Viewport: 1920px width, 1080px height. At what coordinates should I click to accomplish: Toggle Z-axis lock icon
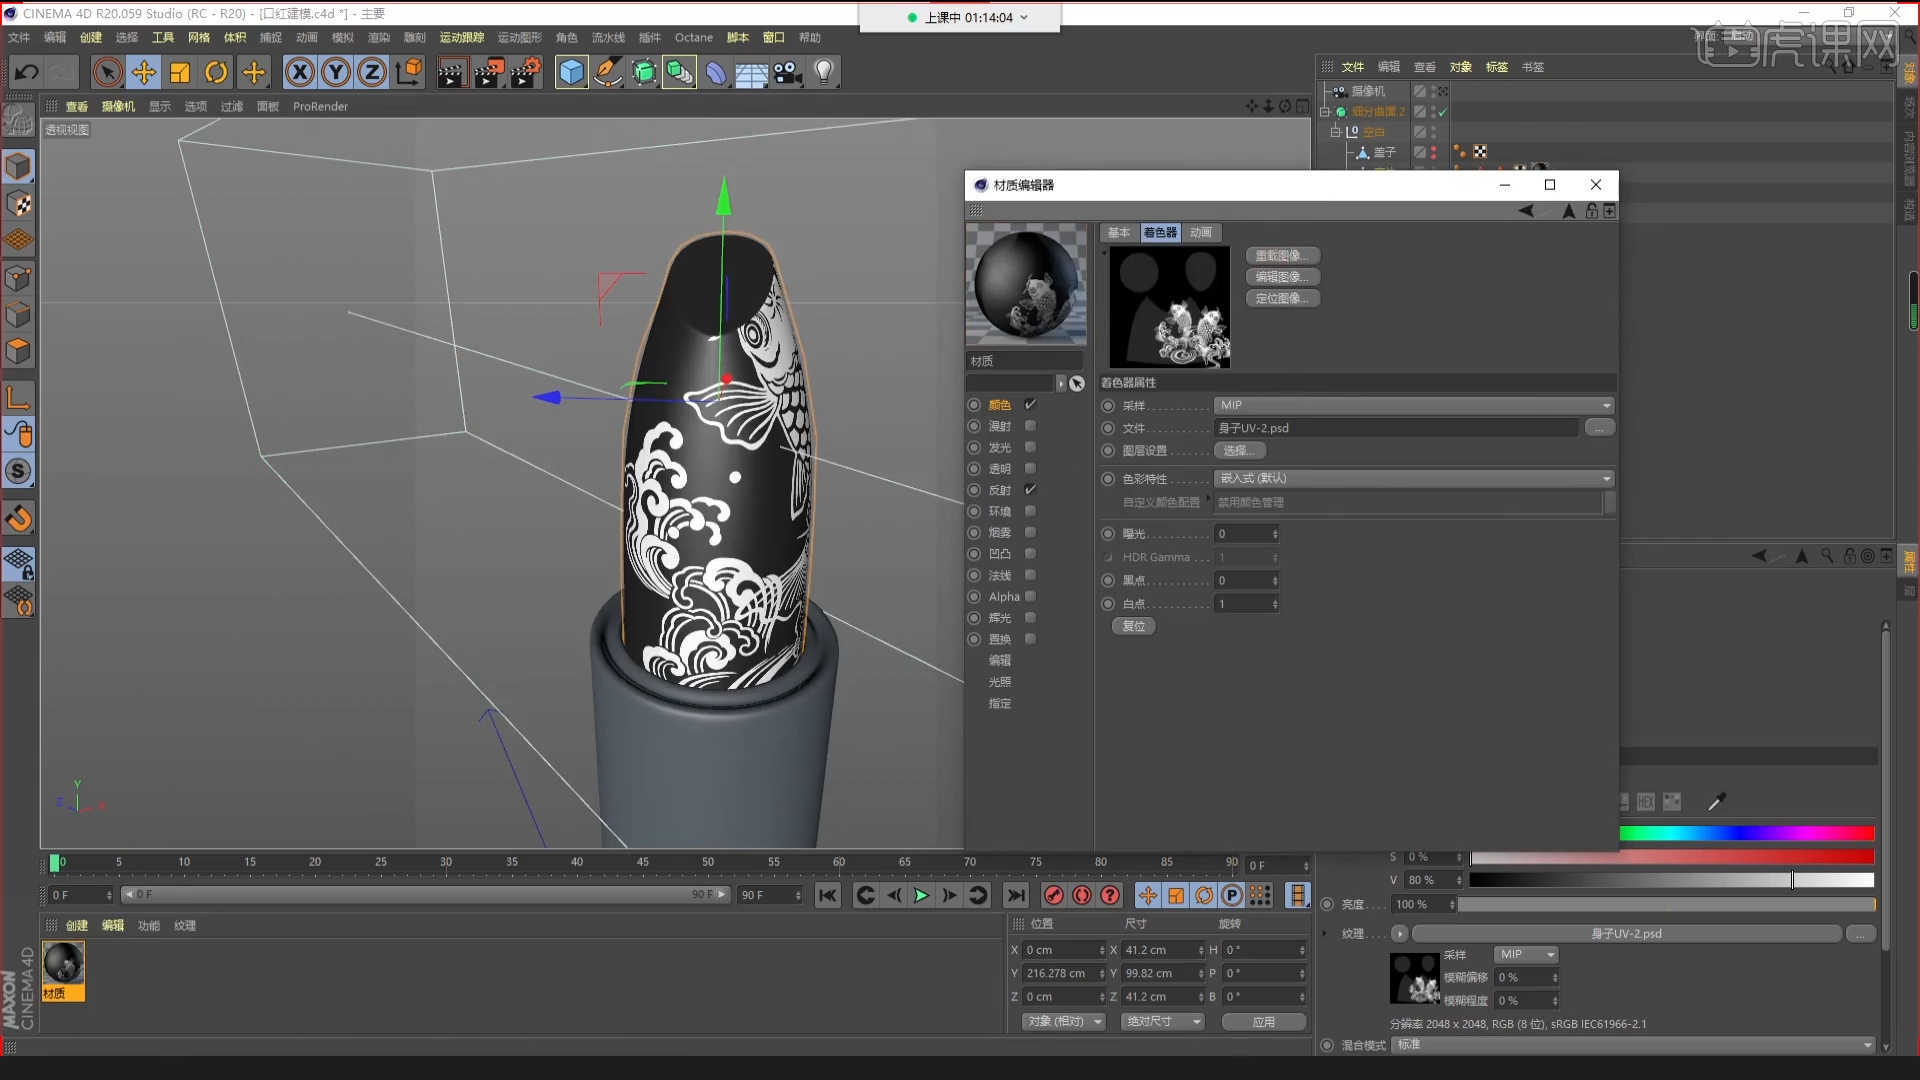point(372,72)
